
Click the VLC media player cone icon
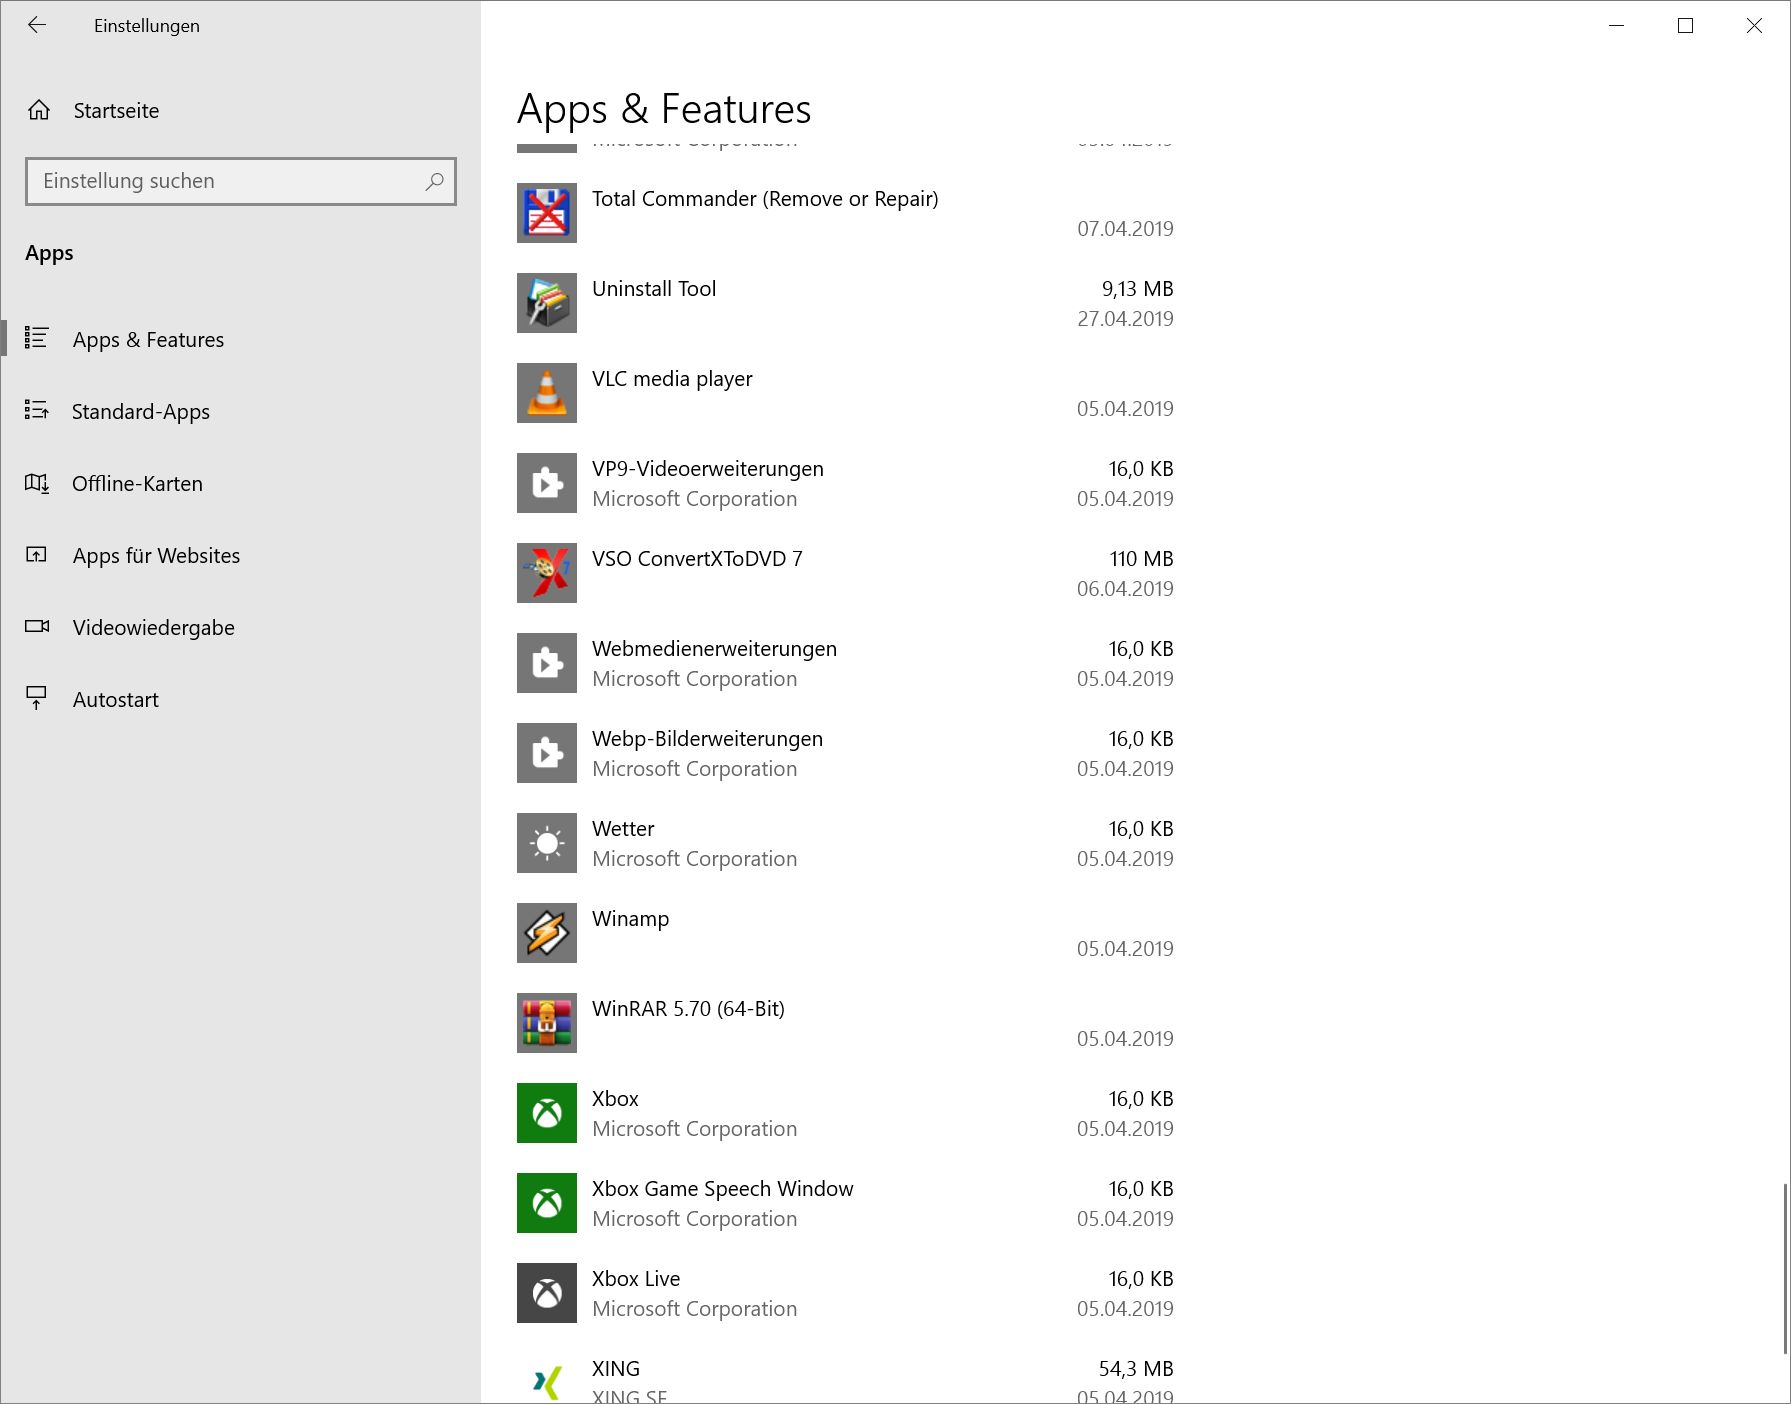coord(546,393)
